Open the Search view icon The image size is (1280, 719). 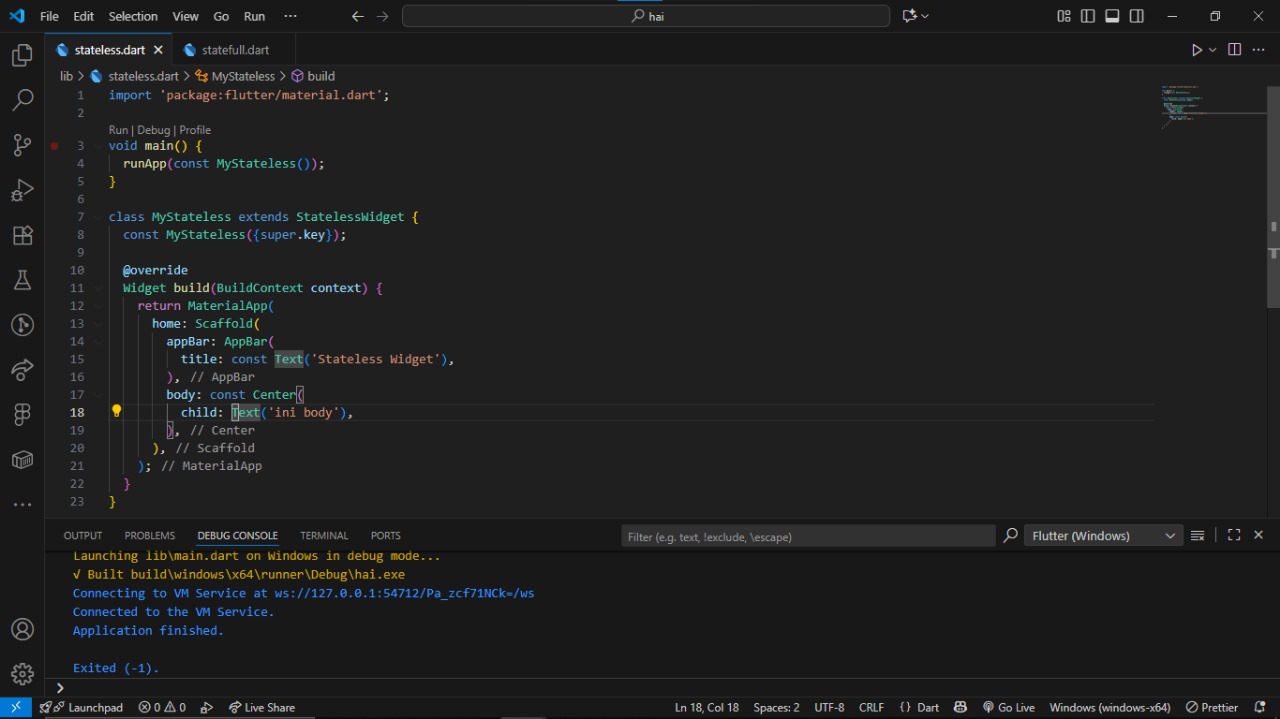tap(22, 100)
